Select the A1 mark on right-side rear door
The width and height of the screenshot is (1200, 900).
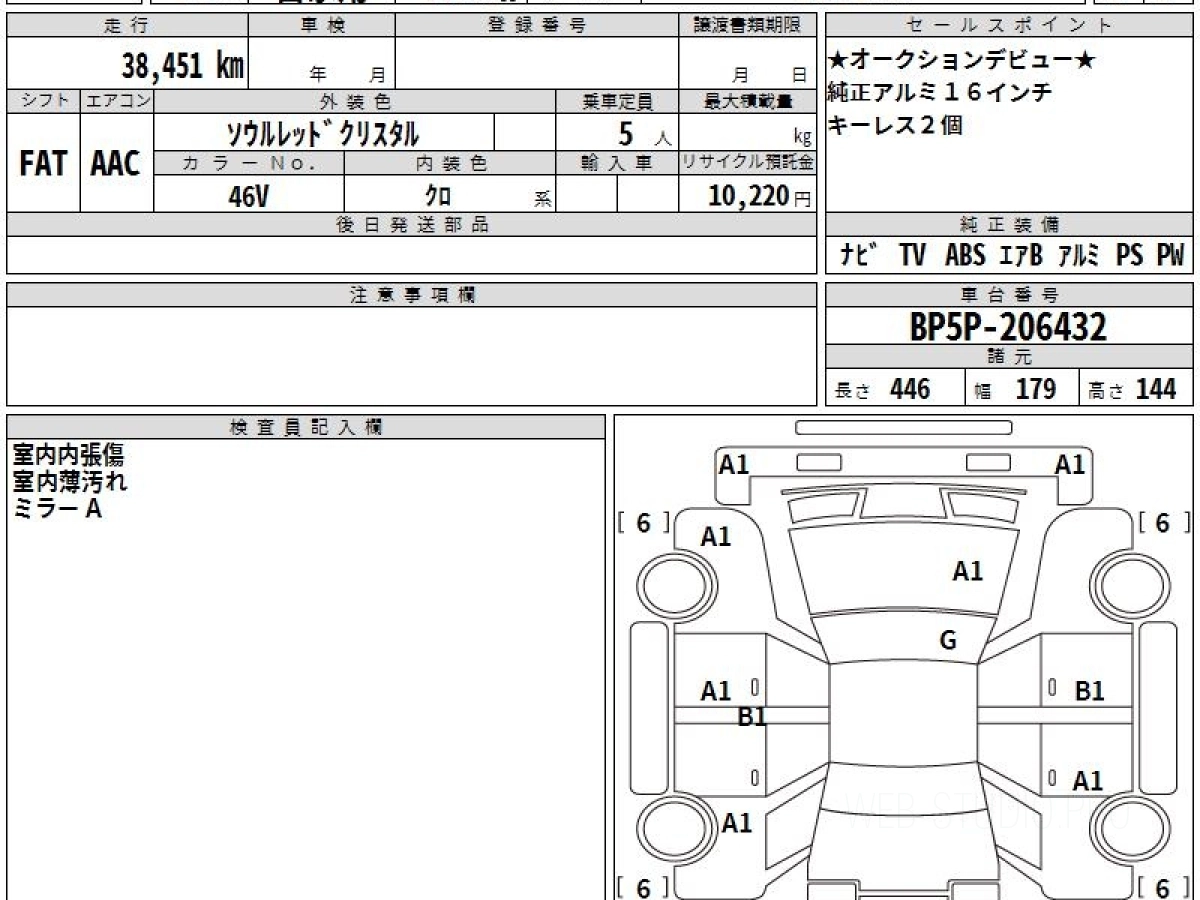[x=1088, y=780]
